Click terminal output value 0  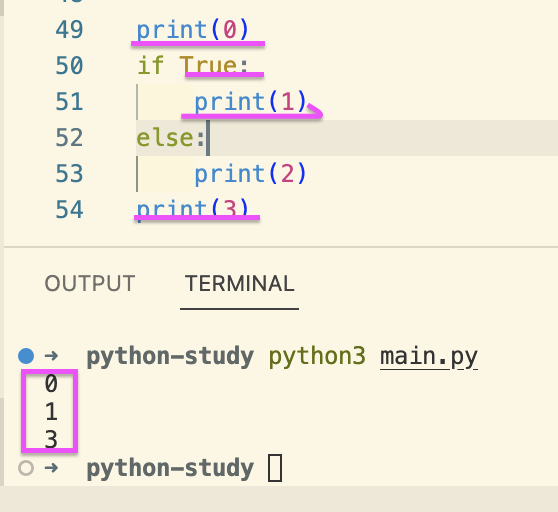(x=51, y=384)
